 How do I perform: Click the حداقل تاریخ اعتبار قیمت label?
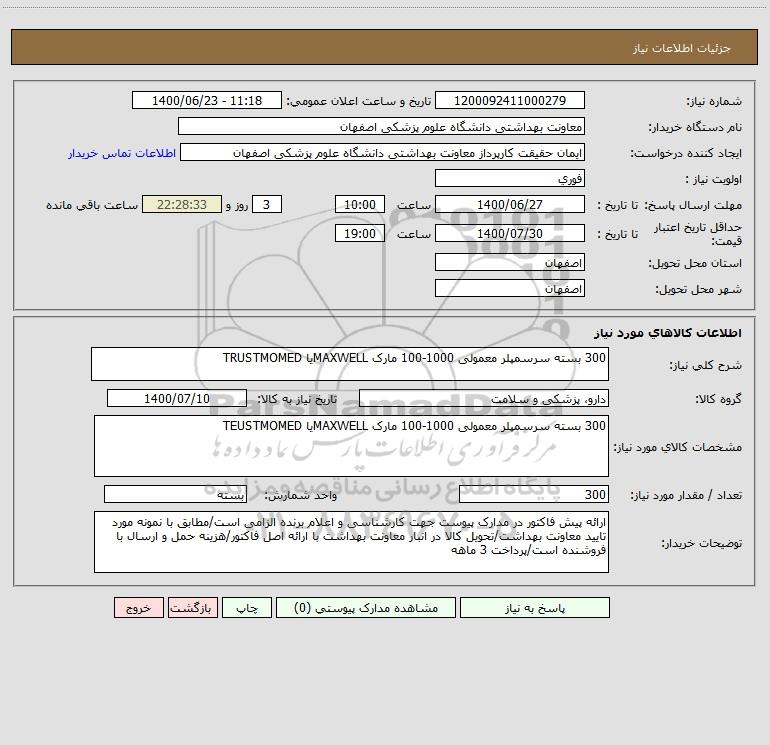tap(698, 234)
